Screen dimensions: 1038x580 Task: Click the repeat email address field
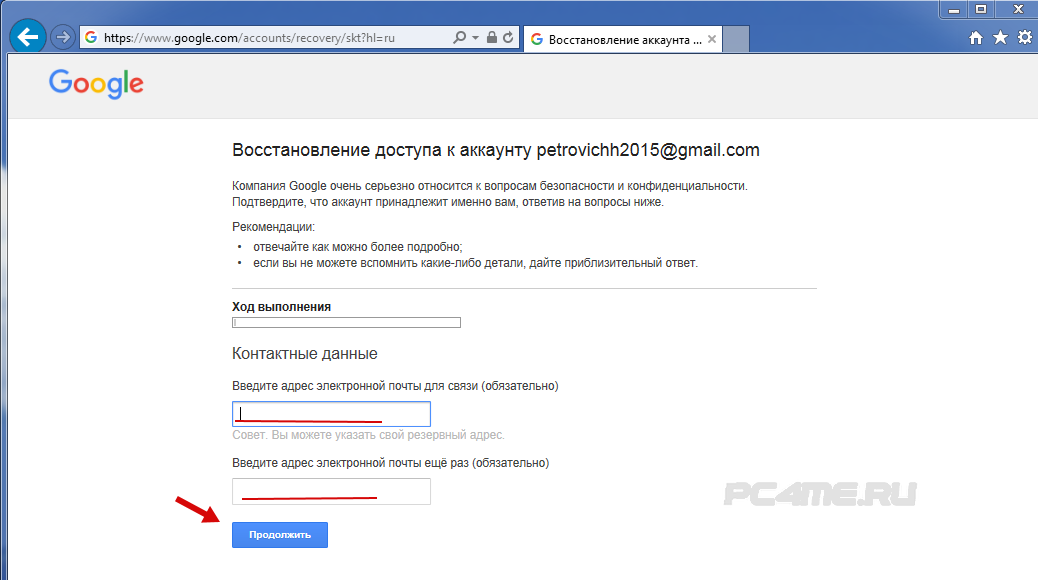click(x=331, y=491)
